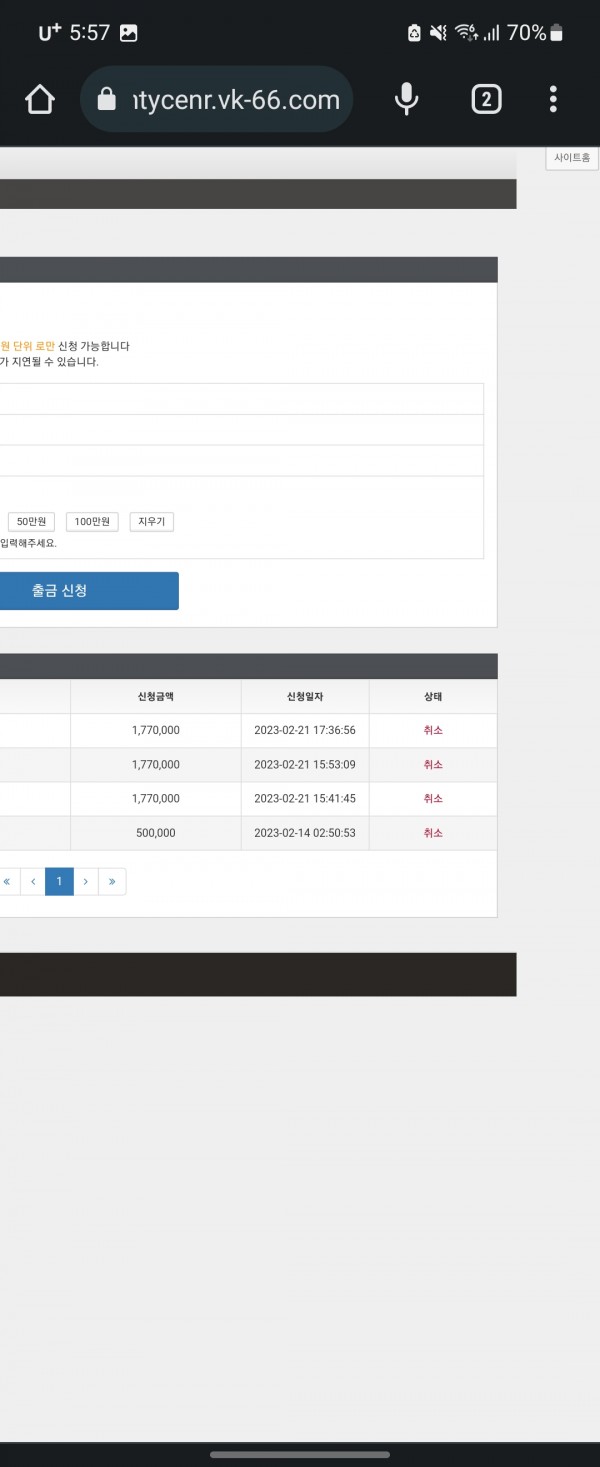Open the tab switcher showing 2 tabs
Viewport: 600px width, 1467px height.
[486, 99]
